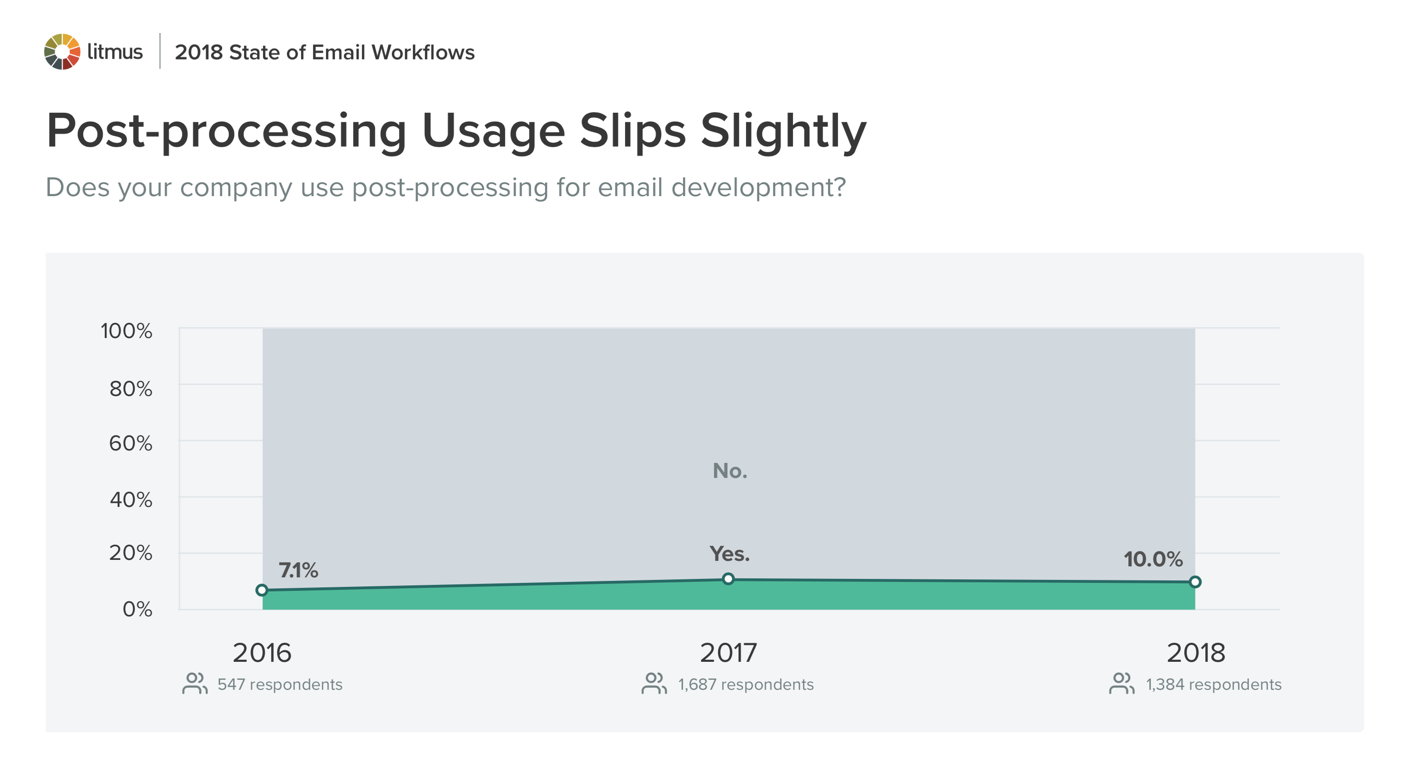
Task: Select the 2017 data point on the line
Action: [x=728, y=579]
